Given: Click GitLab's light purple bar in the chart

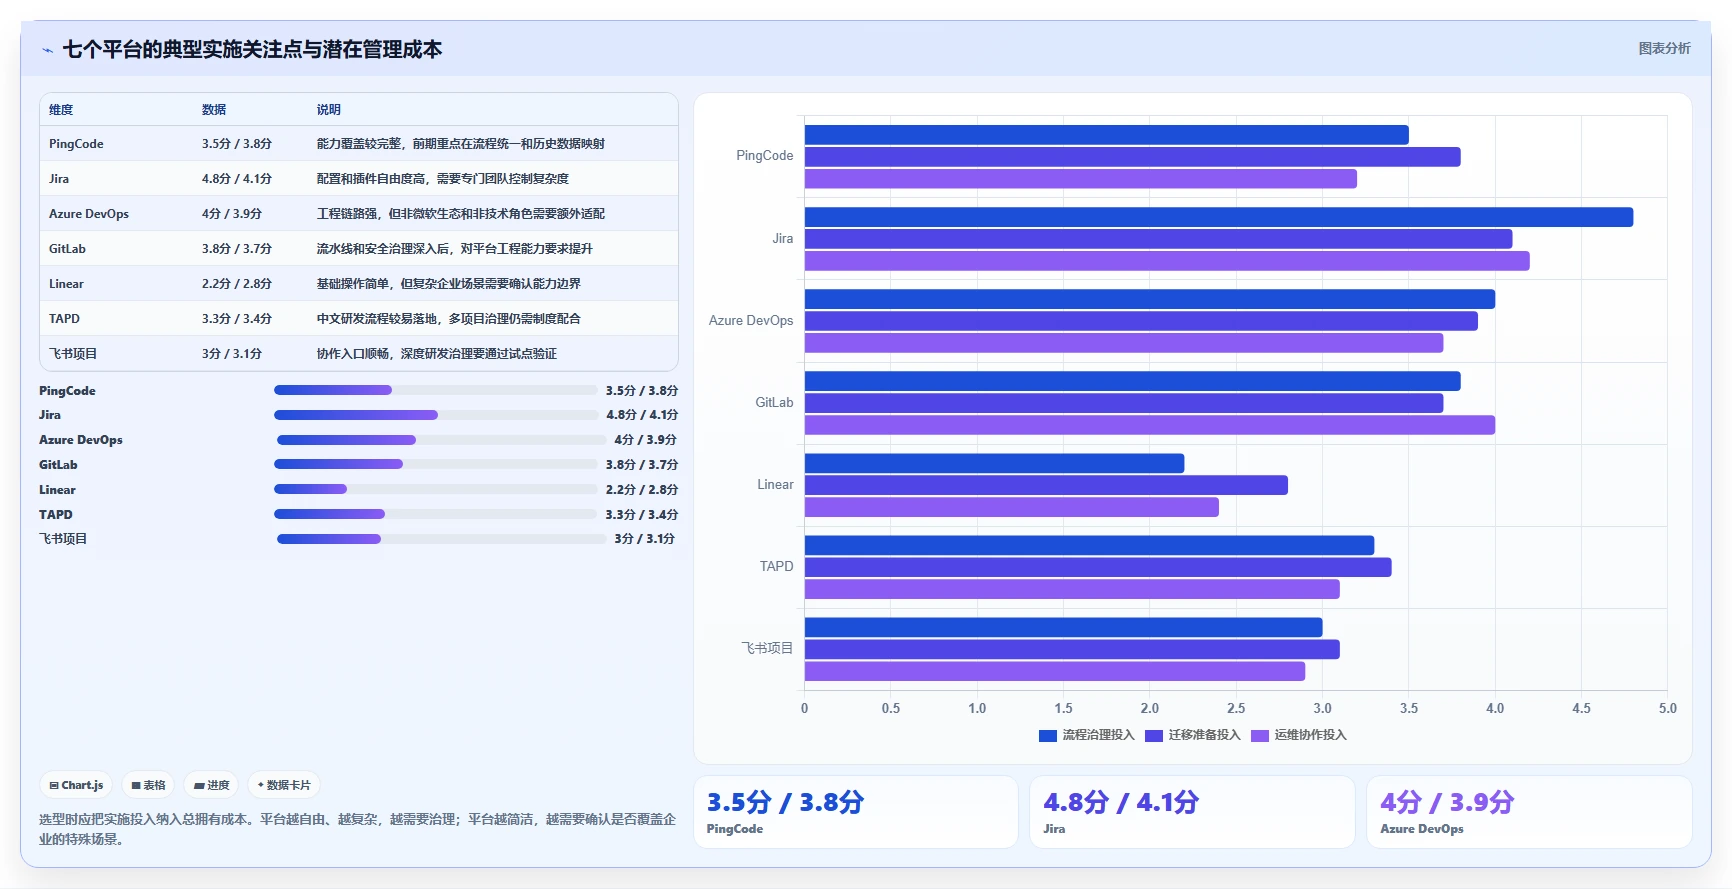Looking at the screenshot, I should click(x=1150, y=425).
